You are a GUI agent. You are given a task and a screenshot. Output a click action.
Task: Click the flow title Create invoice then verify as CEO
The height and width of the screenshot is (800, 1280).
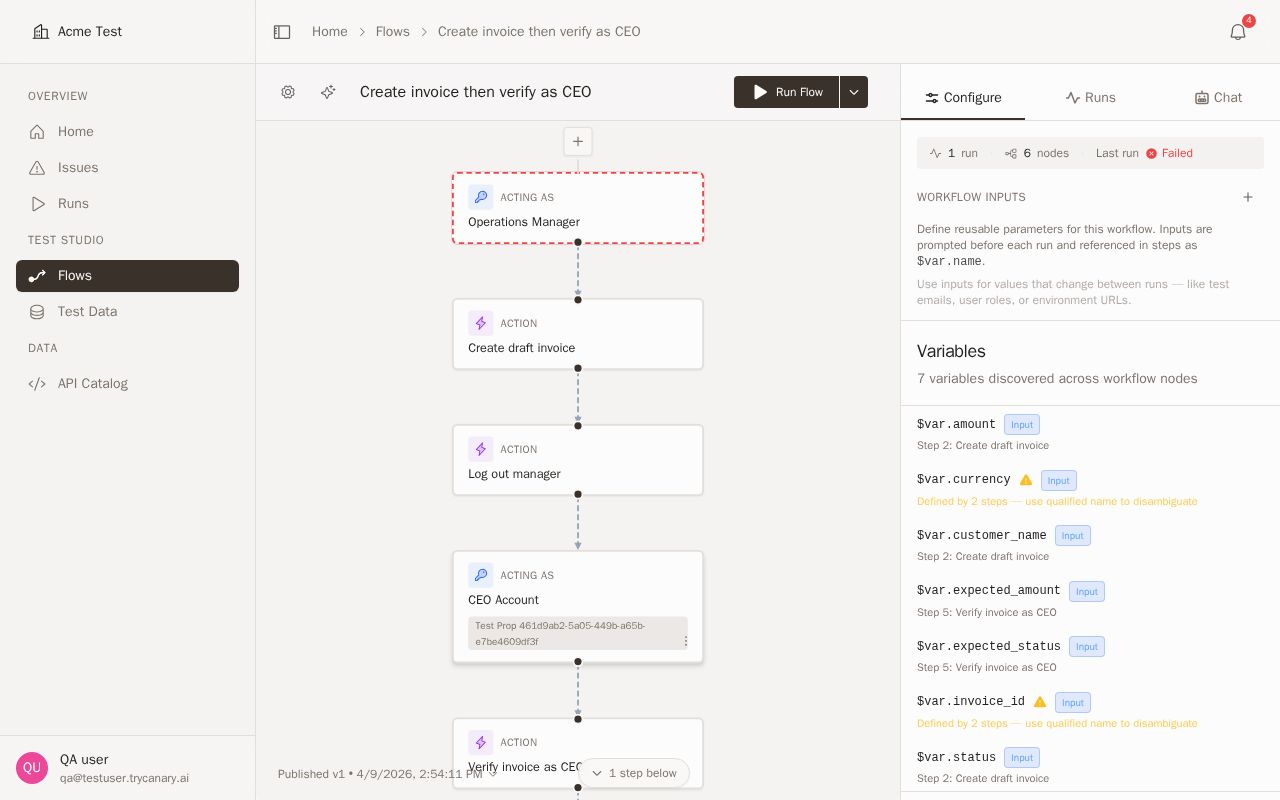click(x=476, y=92)
